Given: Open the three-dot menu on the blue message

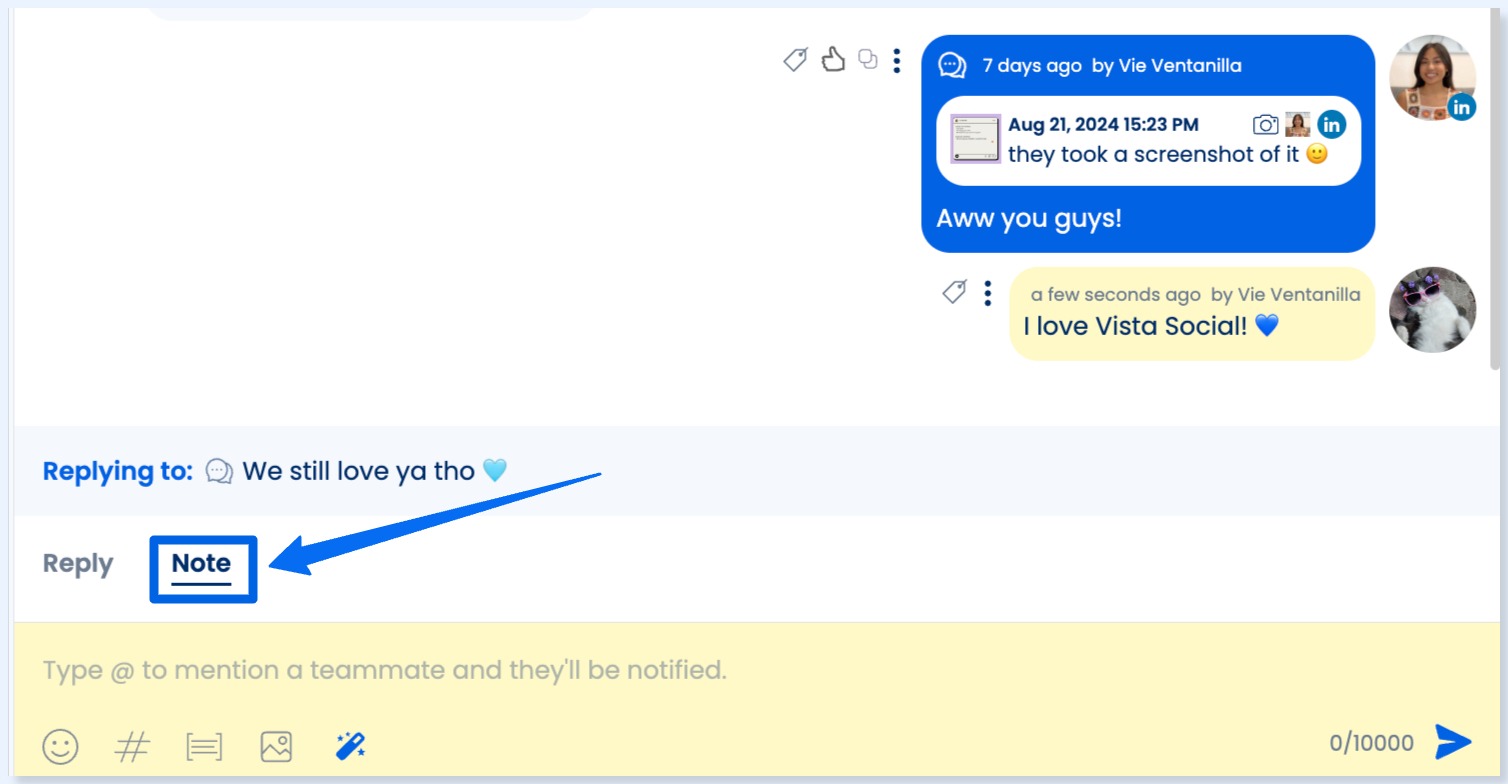Looking at the screenshot, I should [x=897, y=60].
